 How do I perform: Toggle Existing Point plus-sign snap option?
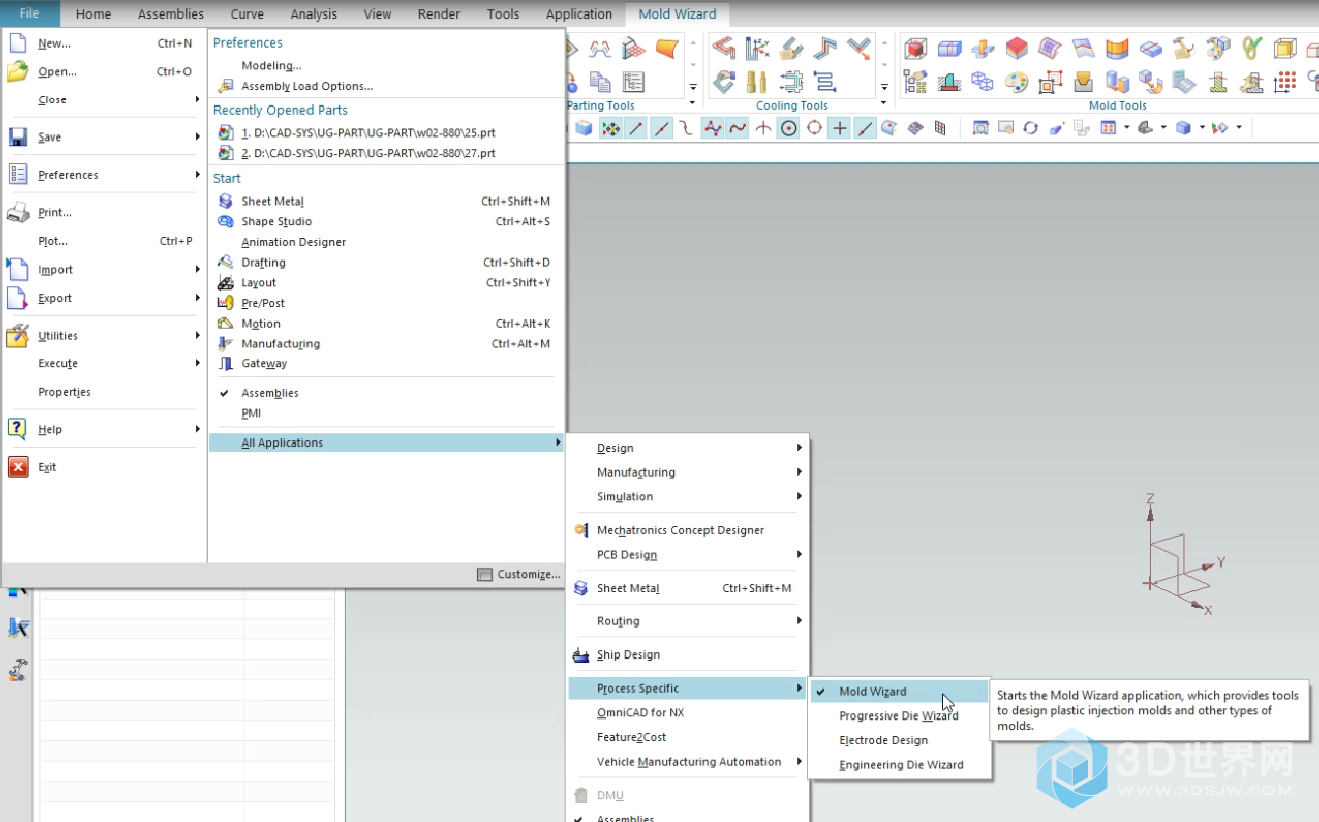pos(840,128)
